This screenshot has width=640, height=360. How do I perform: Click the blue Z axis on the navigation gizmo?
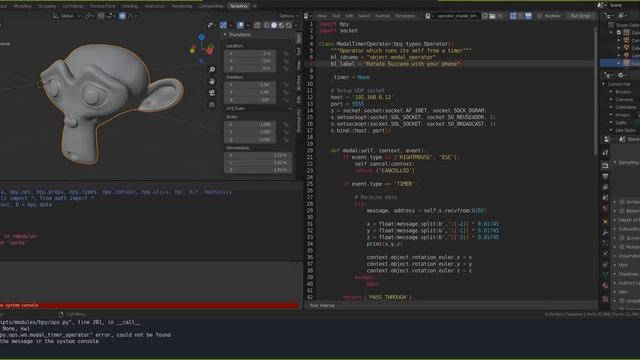coord(202,37)
